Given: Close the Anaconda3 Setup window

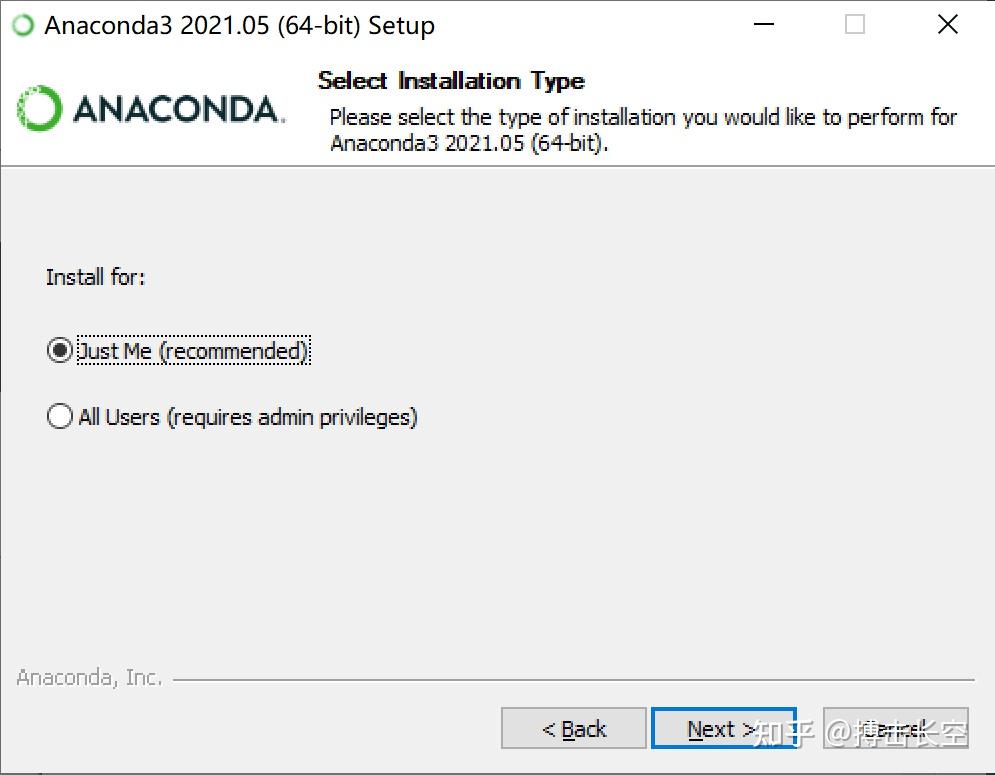Looking at the screenshot, I should (x=947, y=26).
